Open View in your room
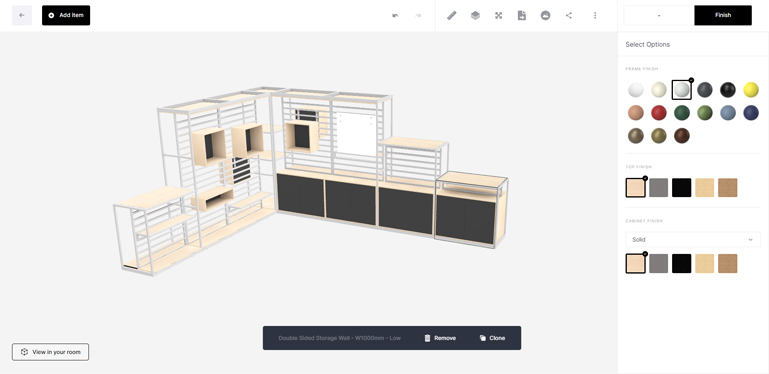769x374 pixels. click(51, 352)
